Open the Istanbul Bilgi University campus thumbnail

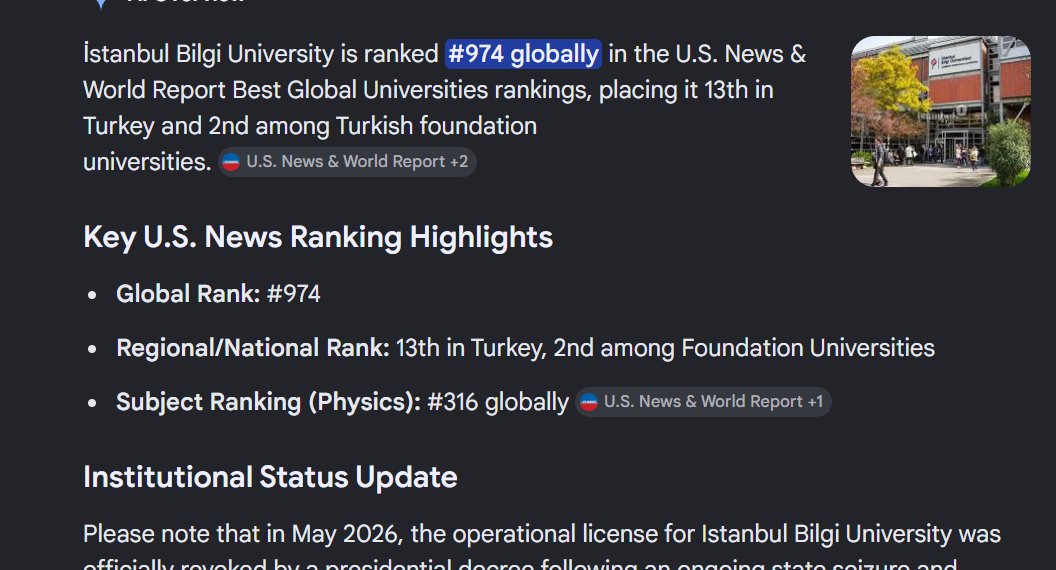(941, 111)
